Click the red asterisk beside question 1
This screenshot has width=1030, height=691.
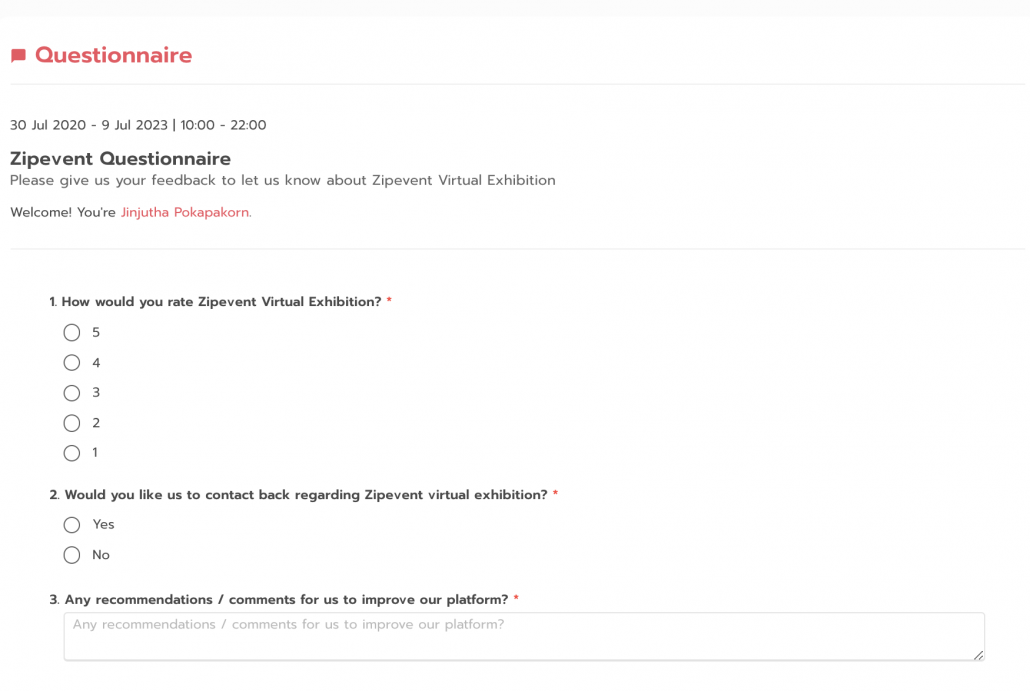pyautogui.click(x=389, y=302)
